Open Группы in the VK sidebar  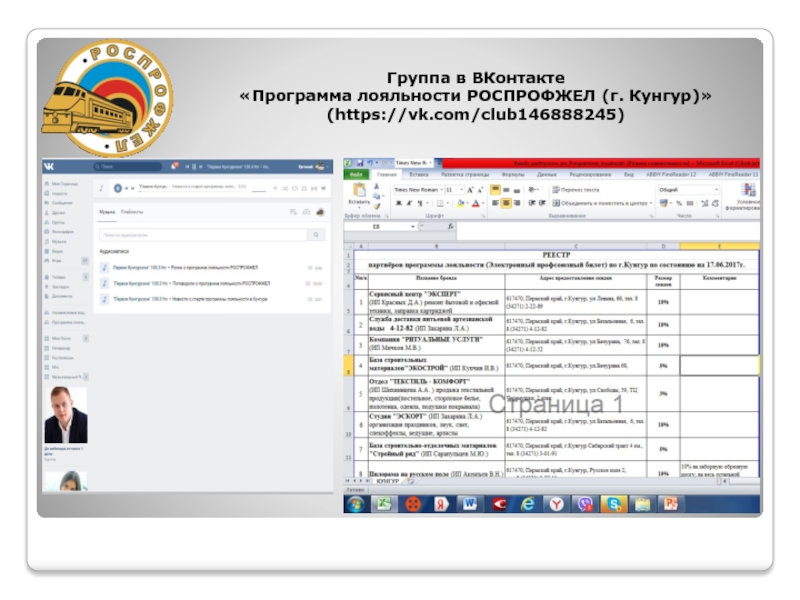tap(55, 222)
